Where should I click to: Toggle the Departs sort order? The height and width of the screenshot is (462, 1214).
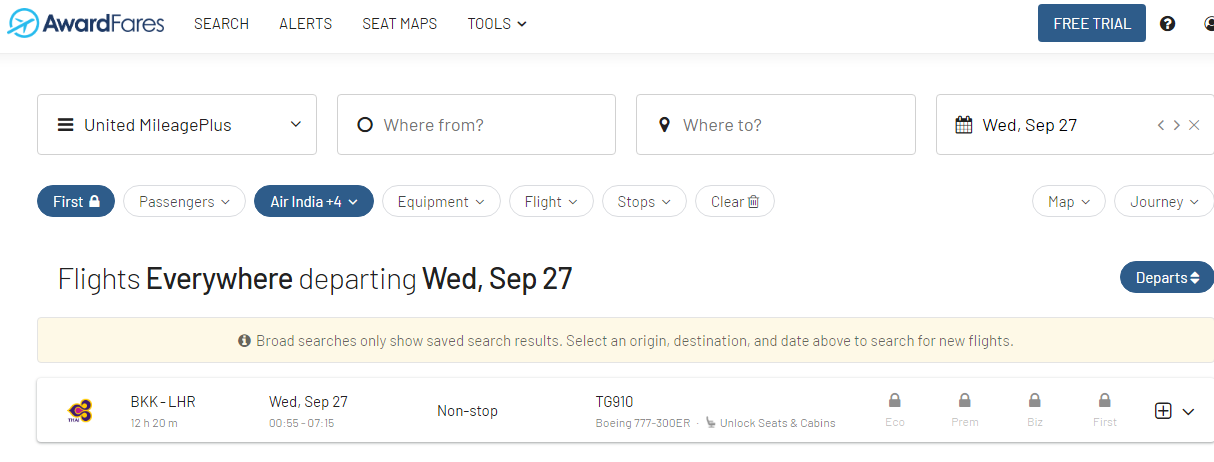1167,278
